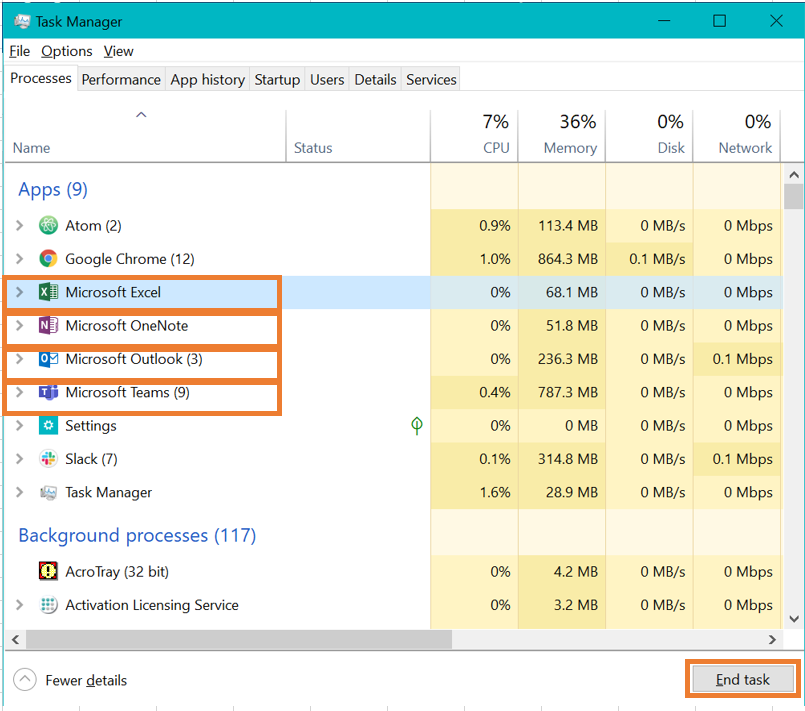Select the Background processes (117) heading
The width and height of the screenshot is (805, 711).
(137, 535)
